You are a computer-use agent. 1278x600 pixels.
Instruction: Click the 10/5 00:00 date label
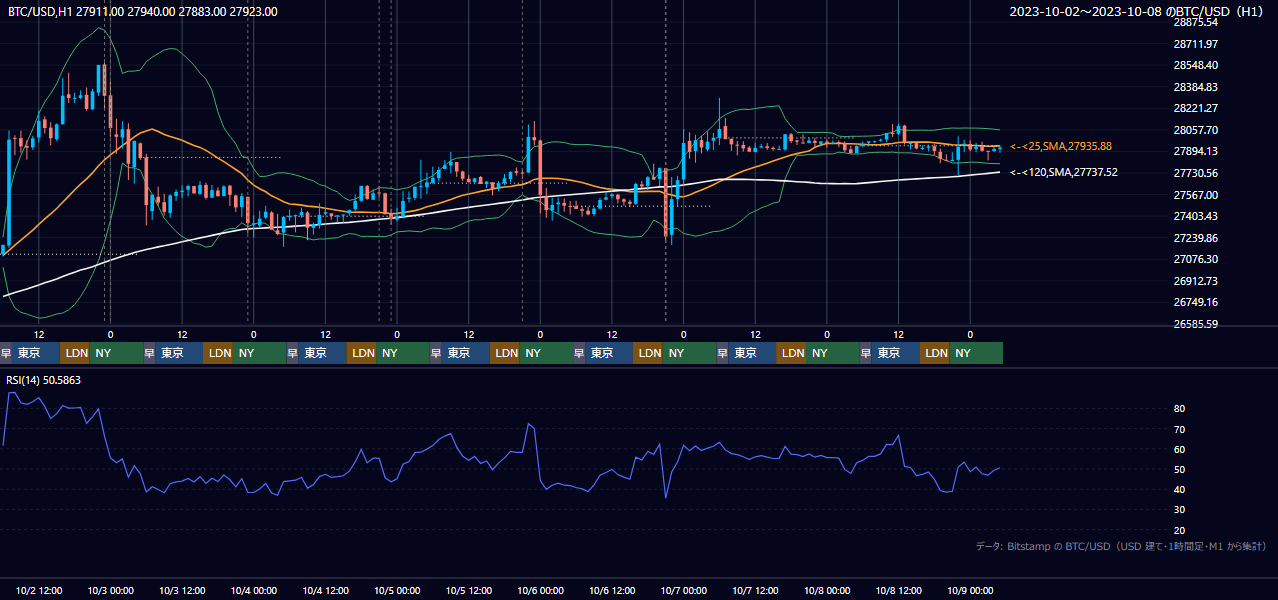coord(397,590)
